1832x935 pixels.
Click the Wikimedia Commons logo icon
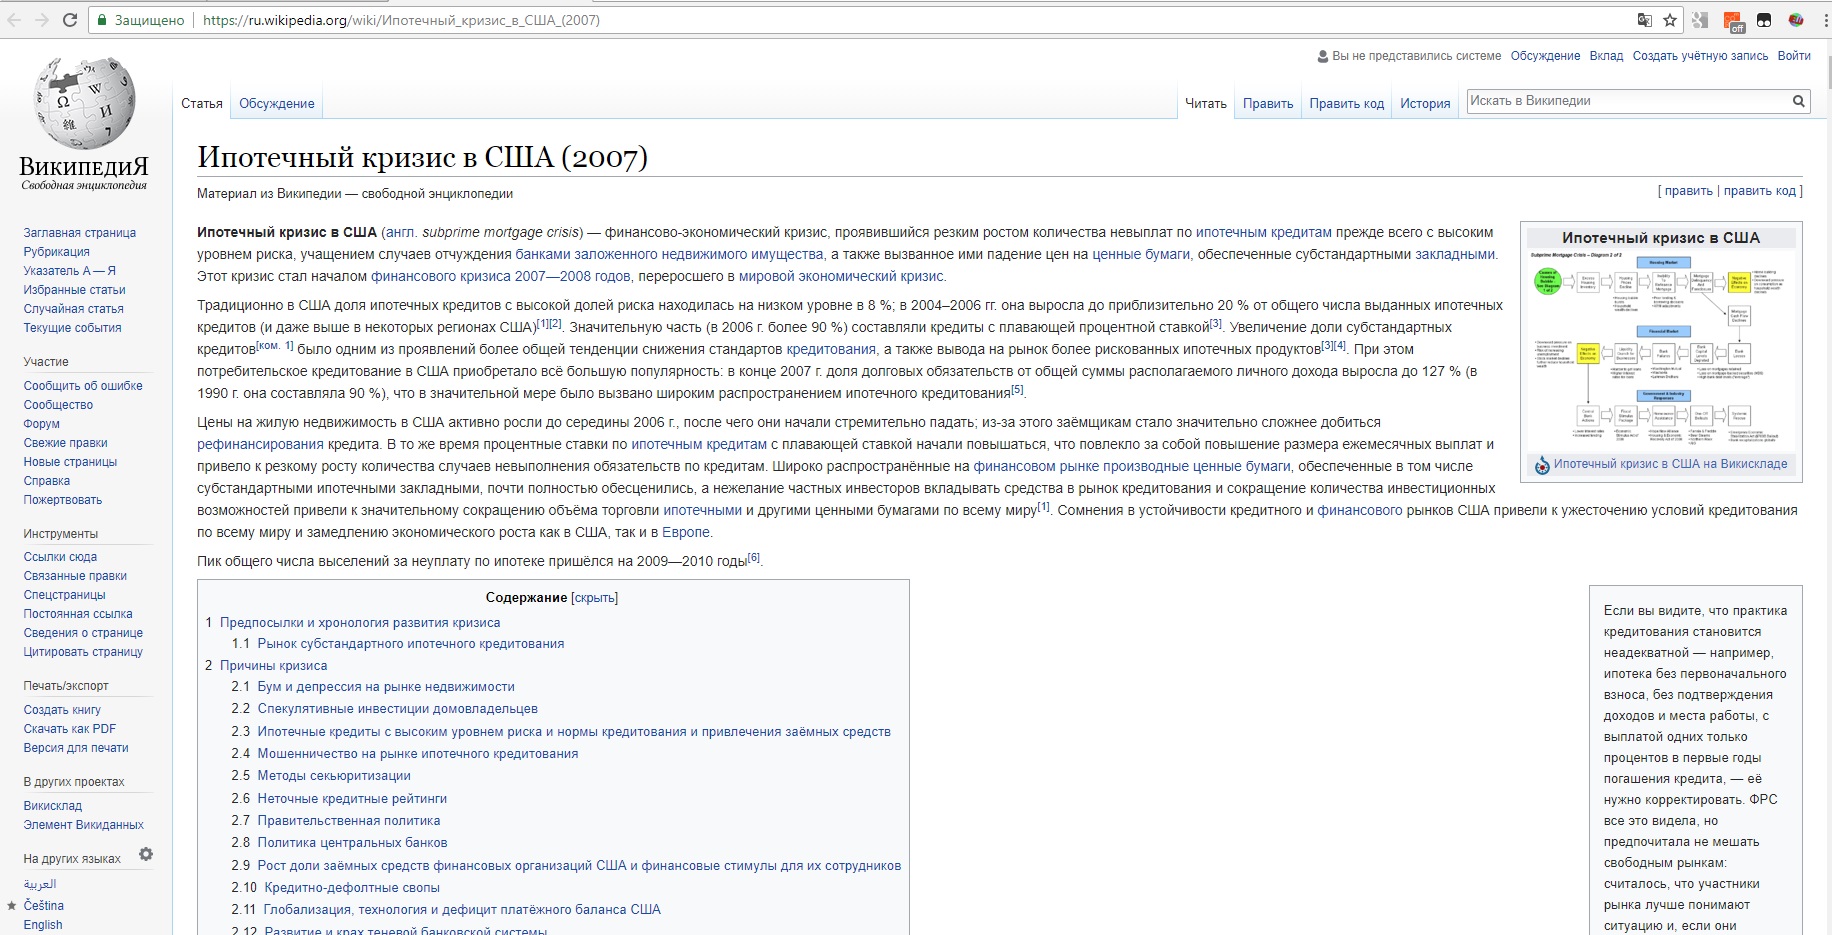point(1542,465)
